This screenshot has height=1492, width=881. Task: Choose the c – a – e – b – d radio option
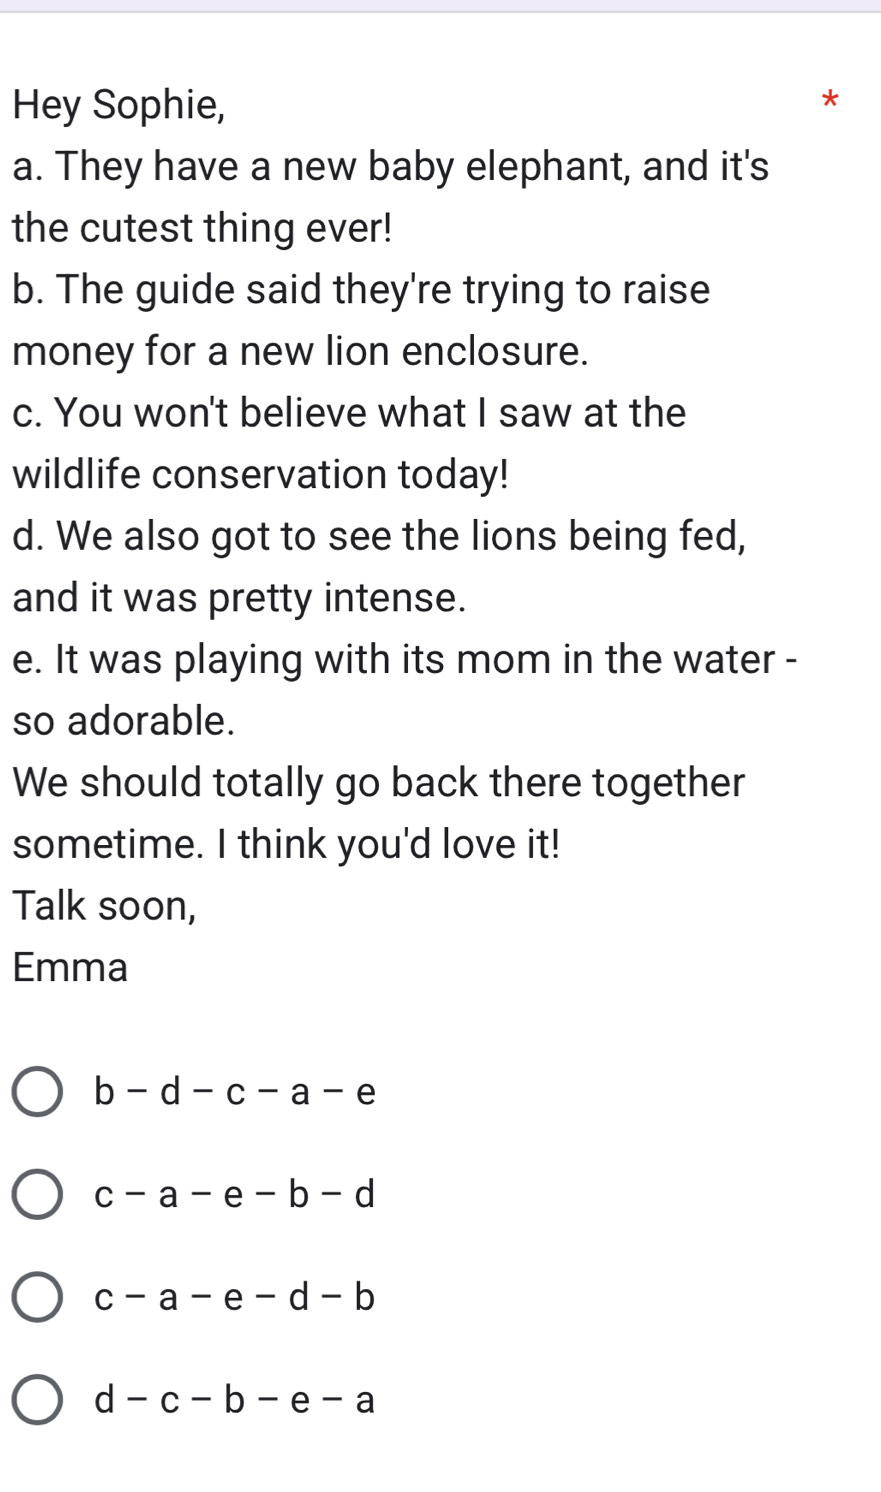tap(38, 1195)
